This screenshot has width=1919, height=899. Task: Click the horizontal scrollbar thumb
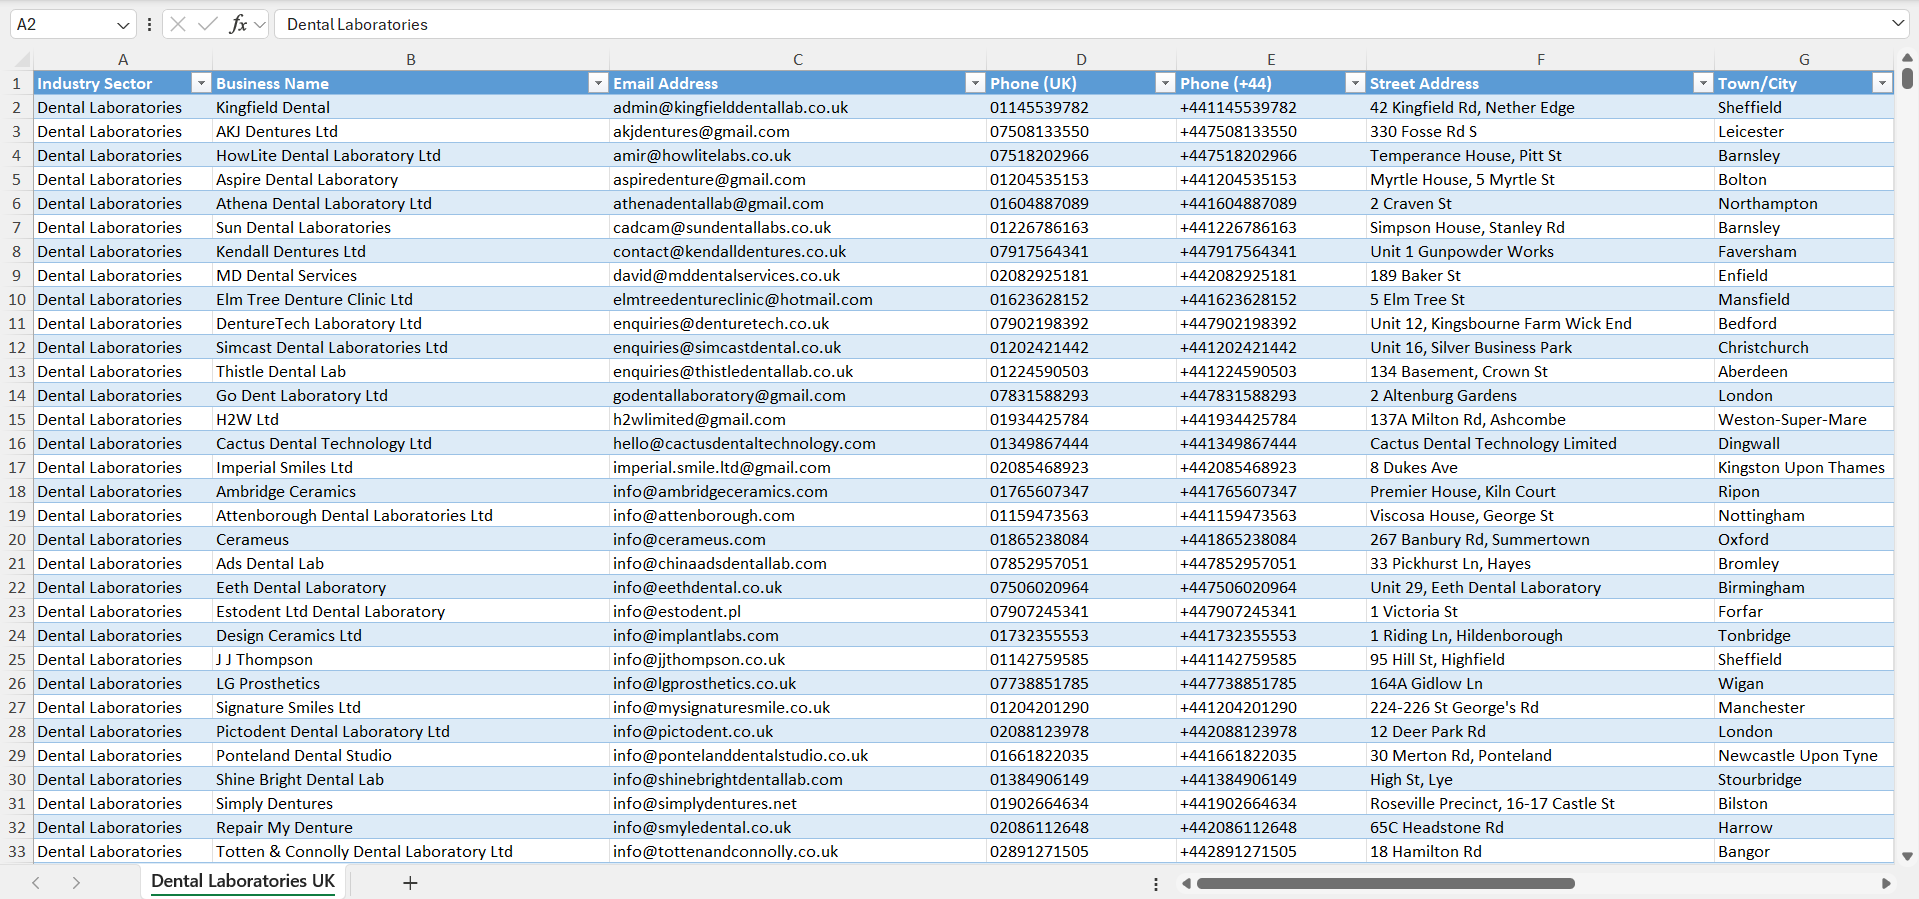tap(1386, 884)
